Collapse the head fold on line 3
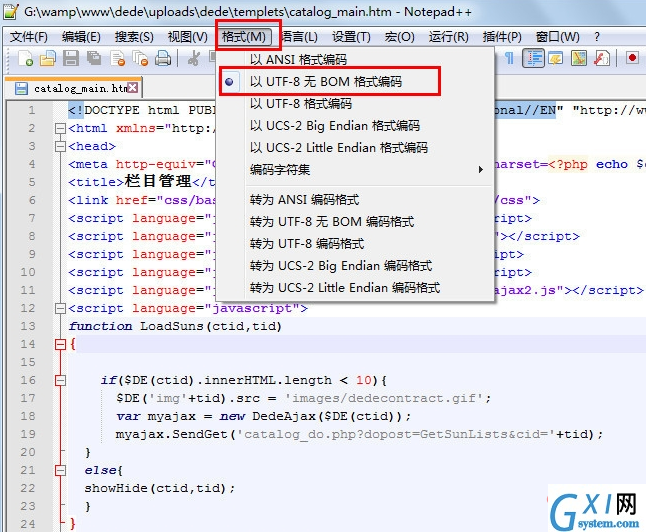The height and width of the screenshot is (532, 646). [60, 146]
